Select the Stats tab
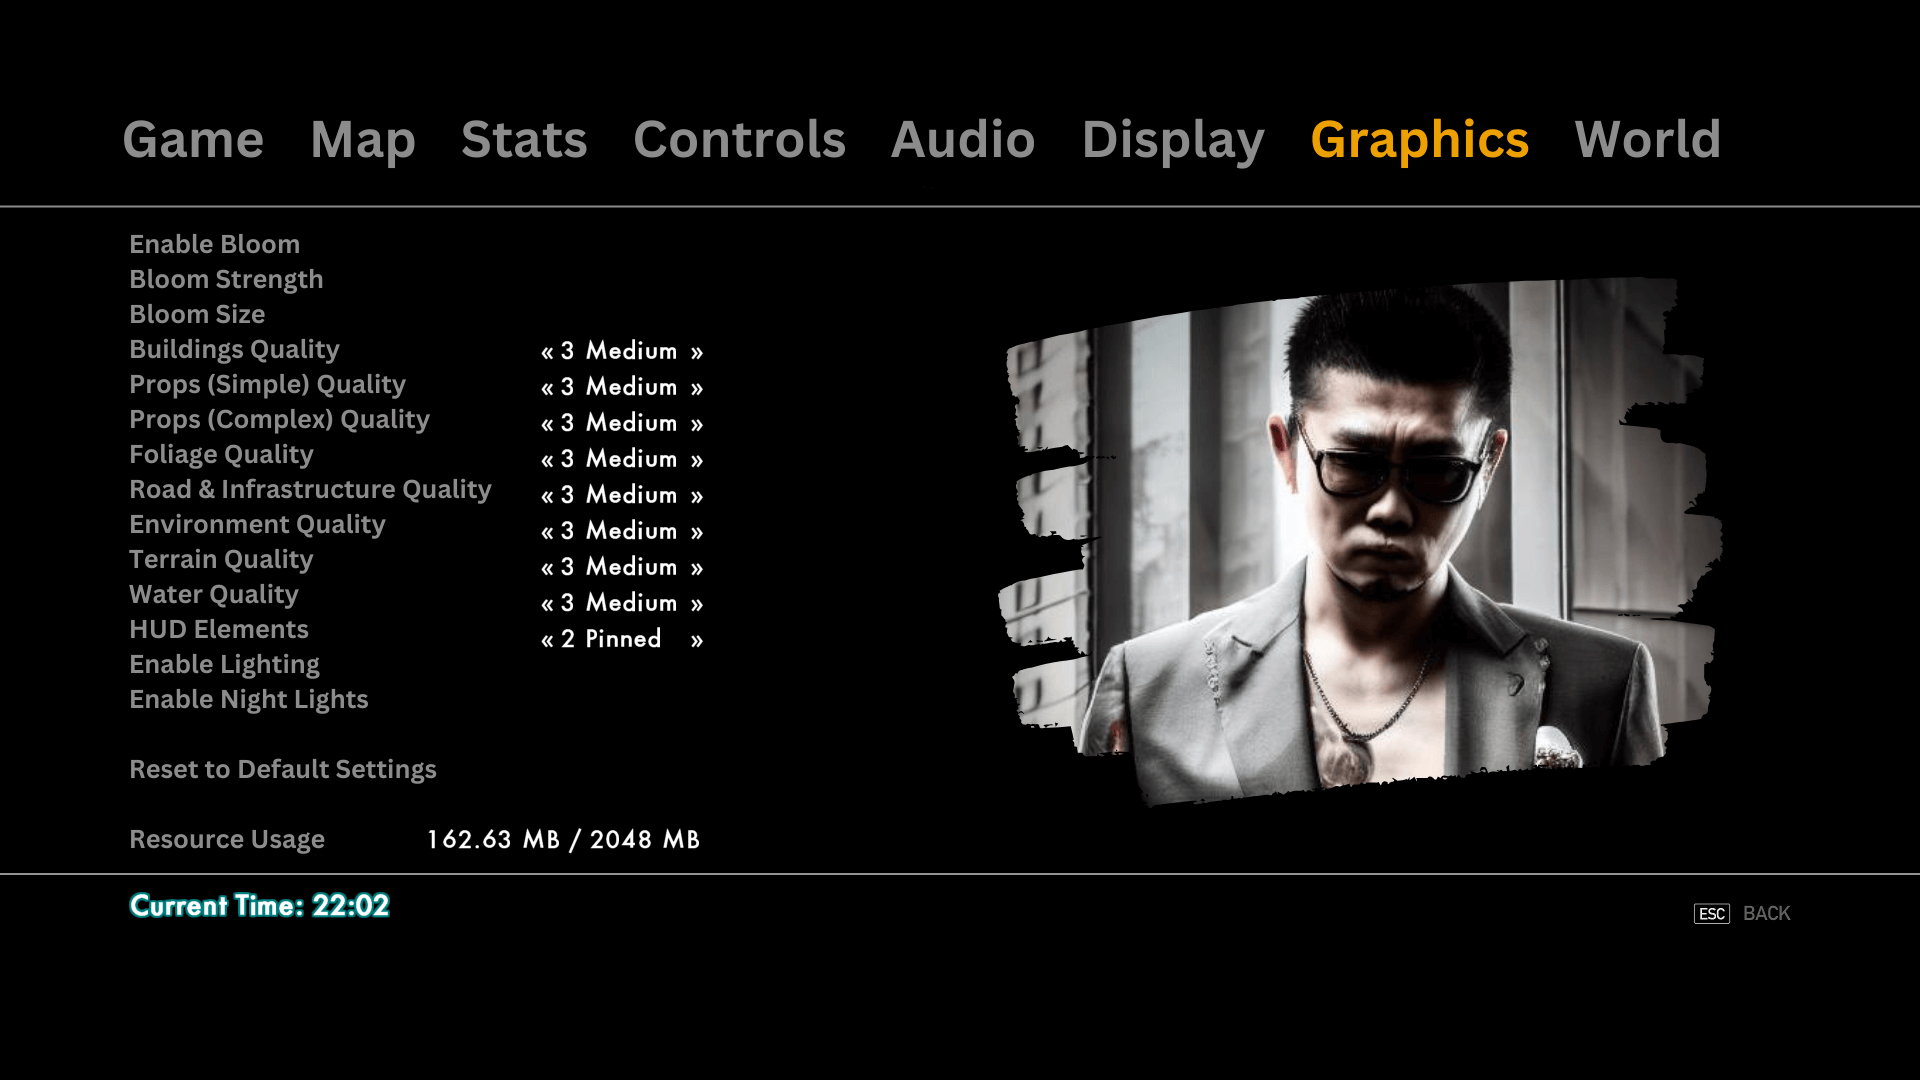Viewport: 1920px width, 1080px height. 524,140
